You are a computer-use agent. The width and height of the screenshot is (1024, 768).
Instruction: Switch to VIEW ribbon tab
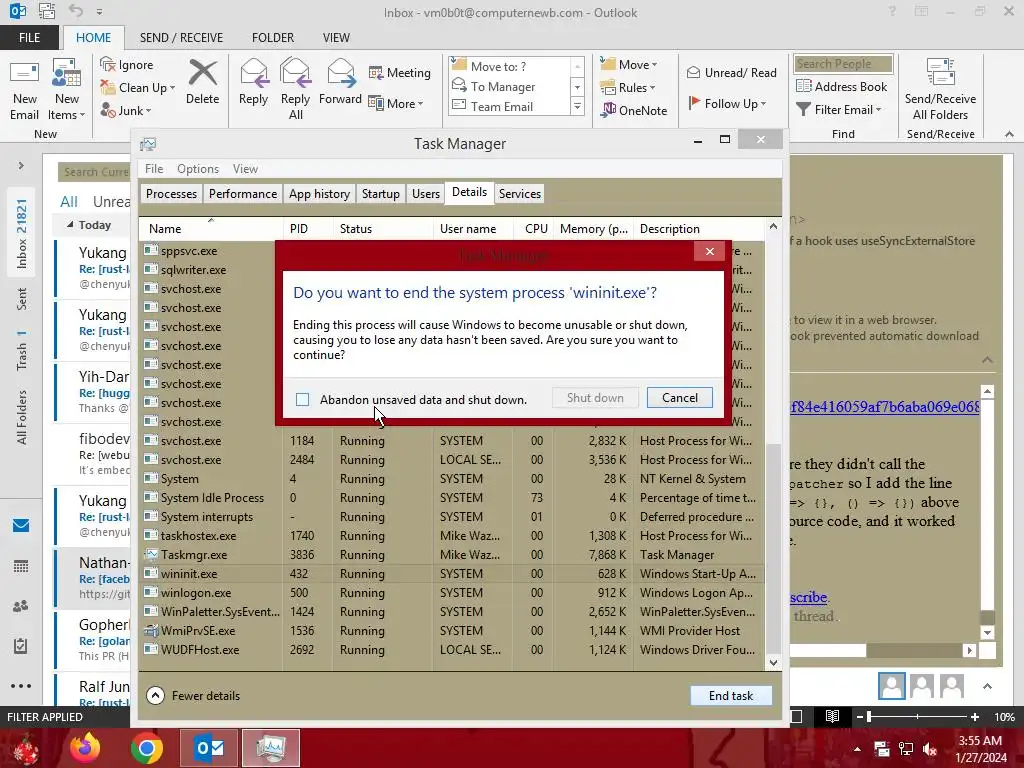336,38
